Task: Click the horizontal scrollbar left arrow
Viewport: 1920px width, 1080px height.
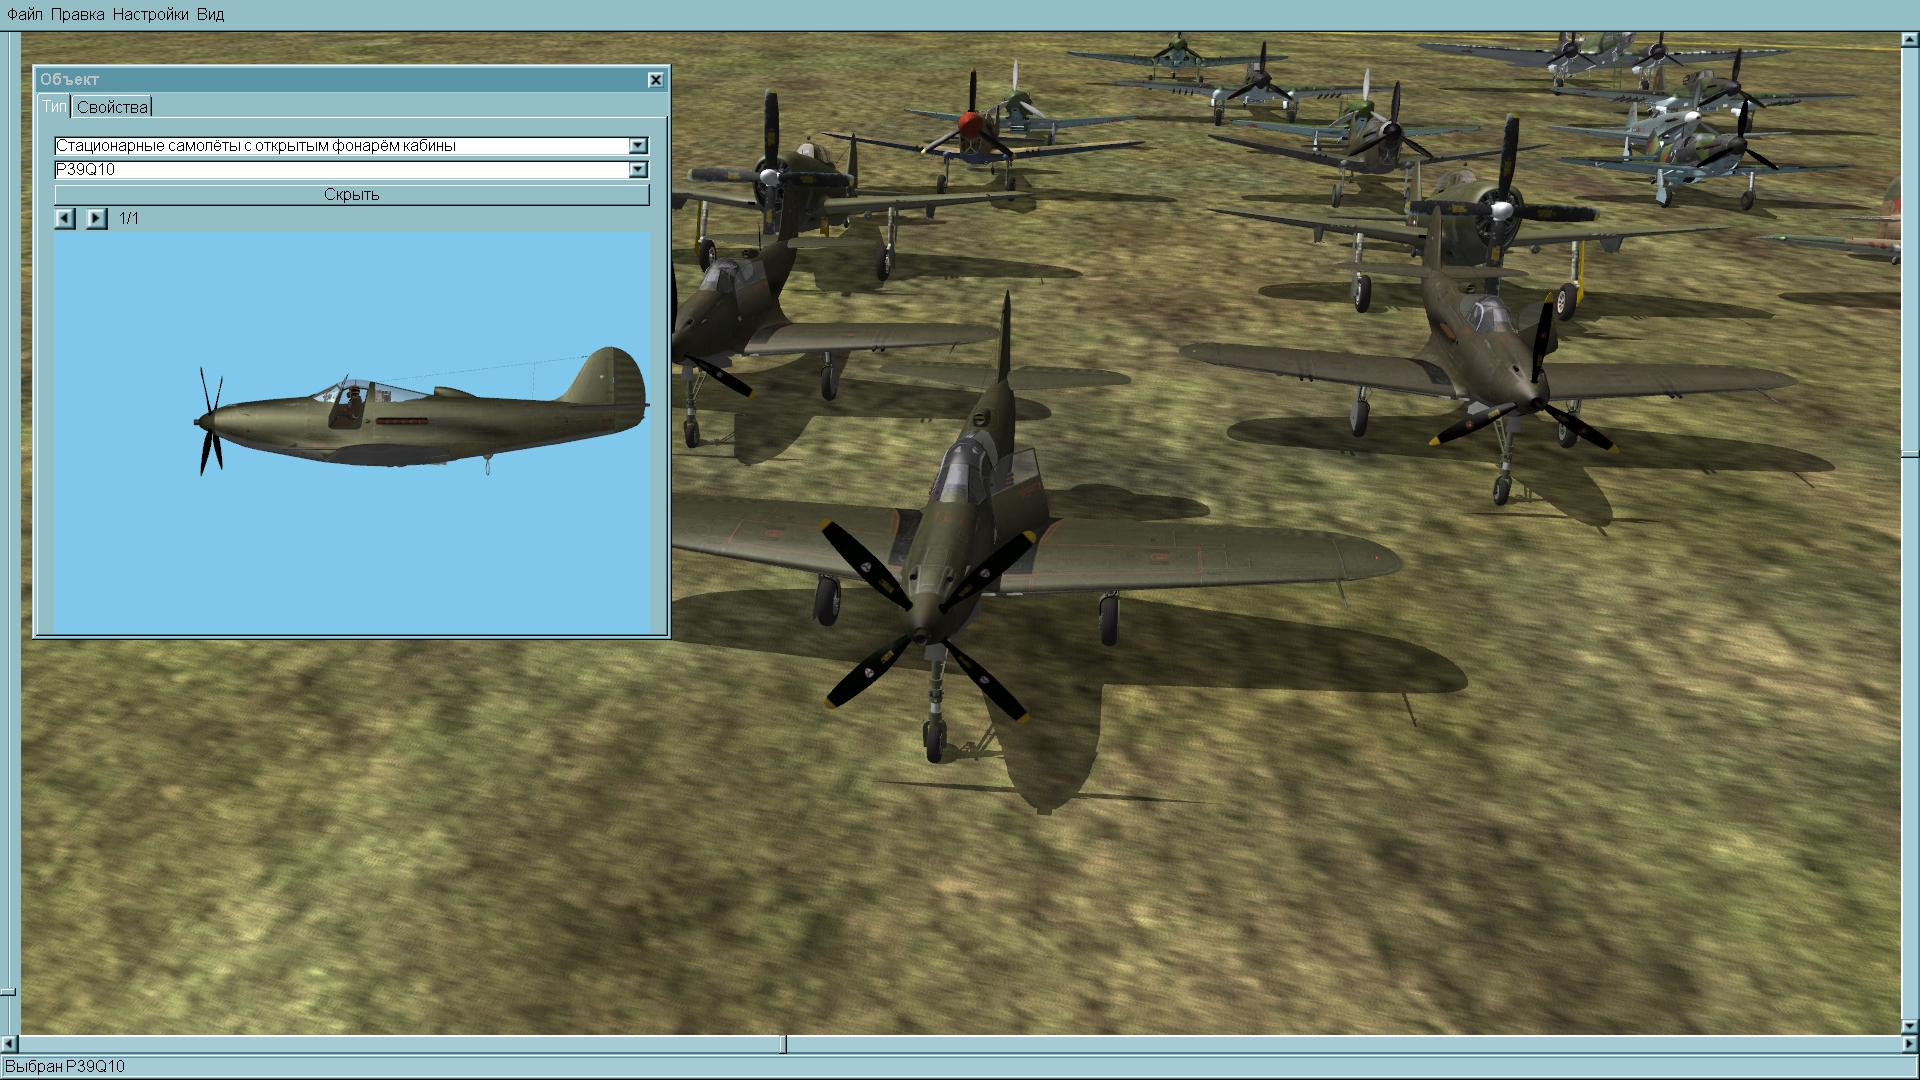Action: [10, 1044]
